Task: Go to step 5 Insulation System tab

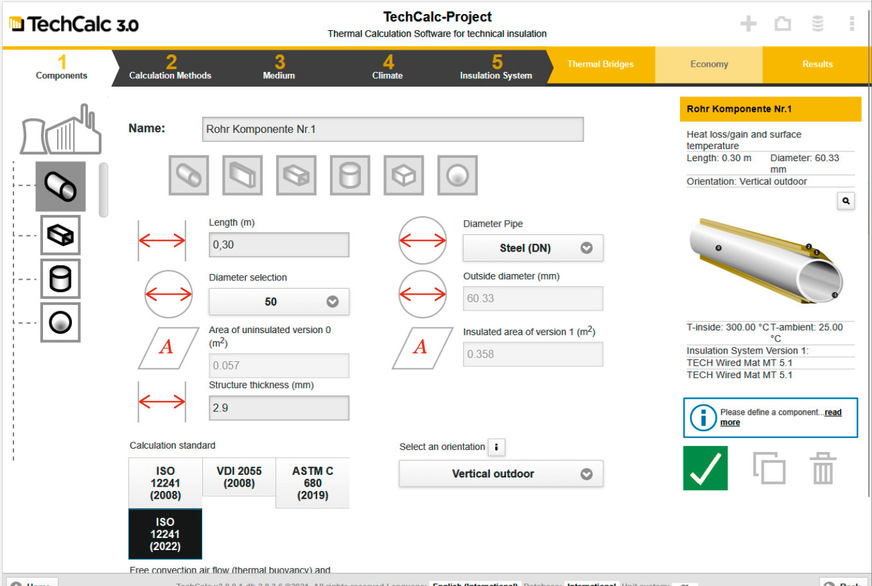Action: pos(496,67)
